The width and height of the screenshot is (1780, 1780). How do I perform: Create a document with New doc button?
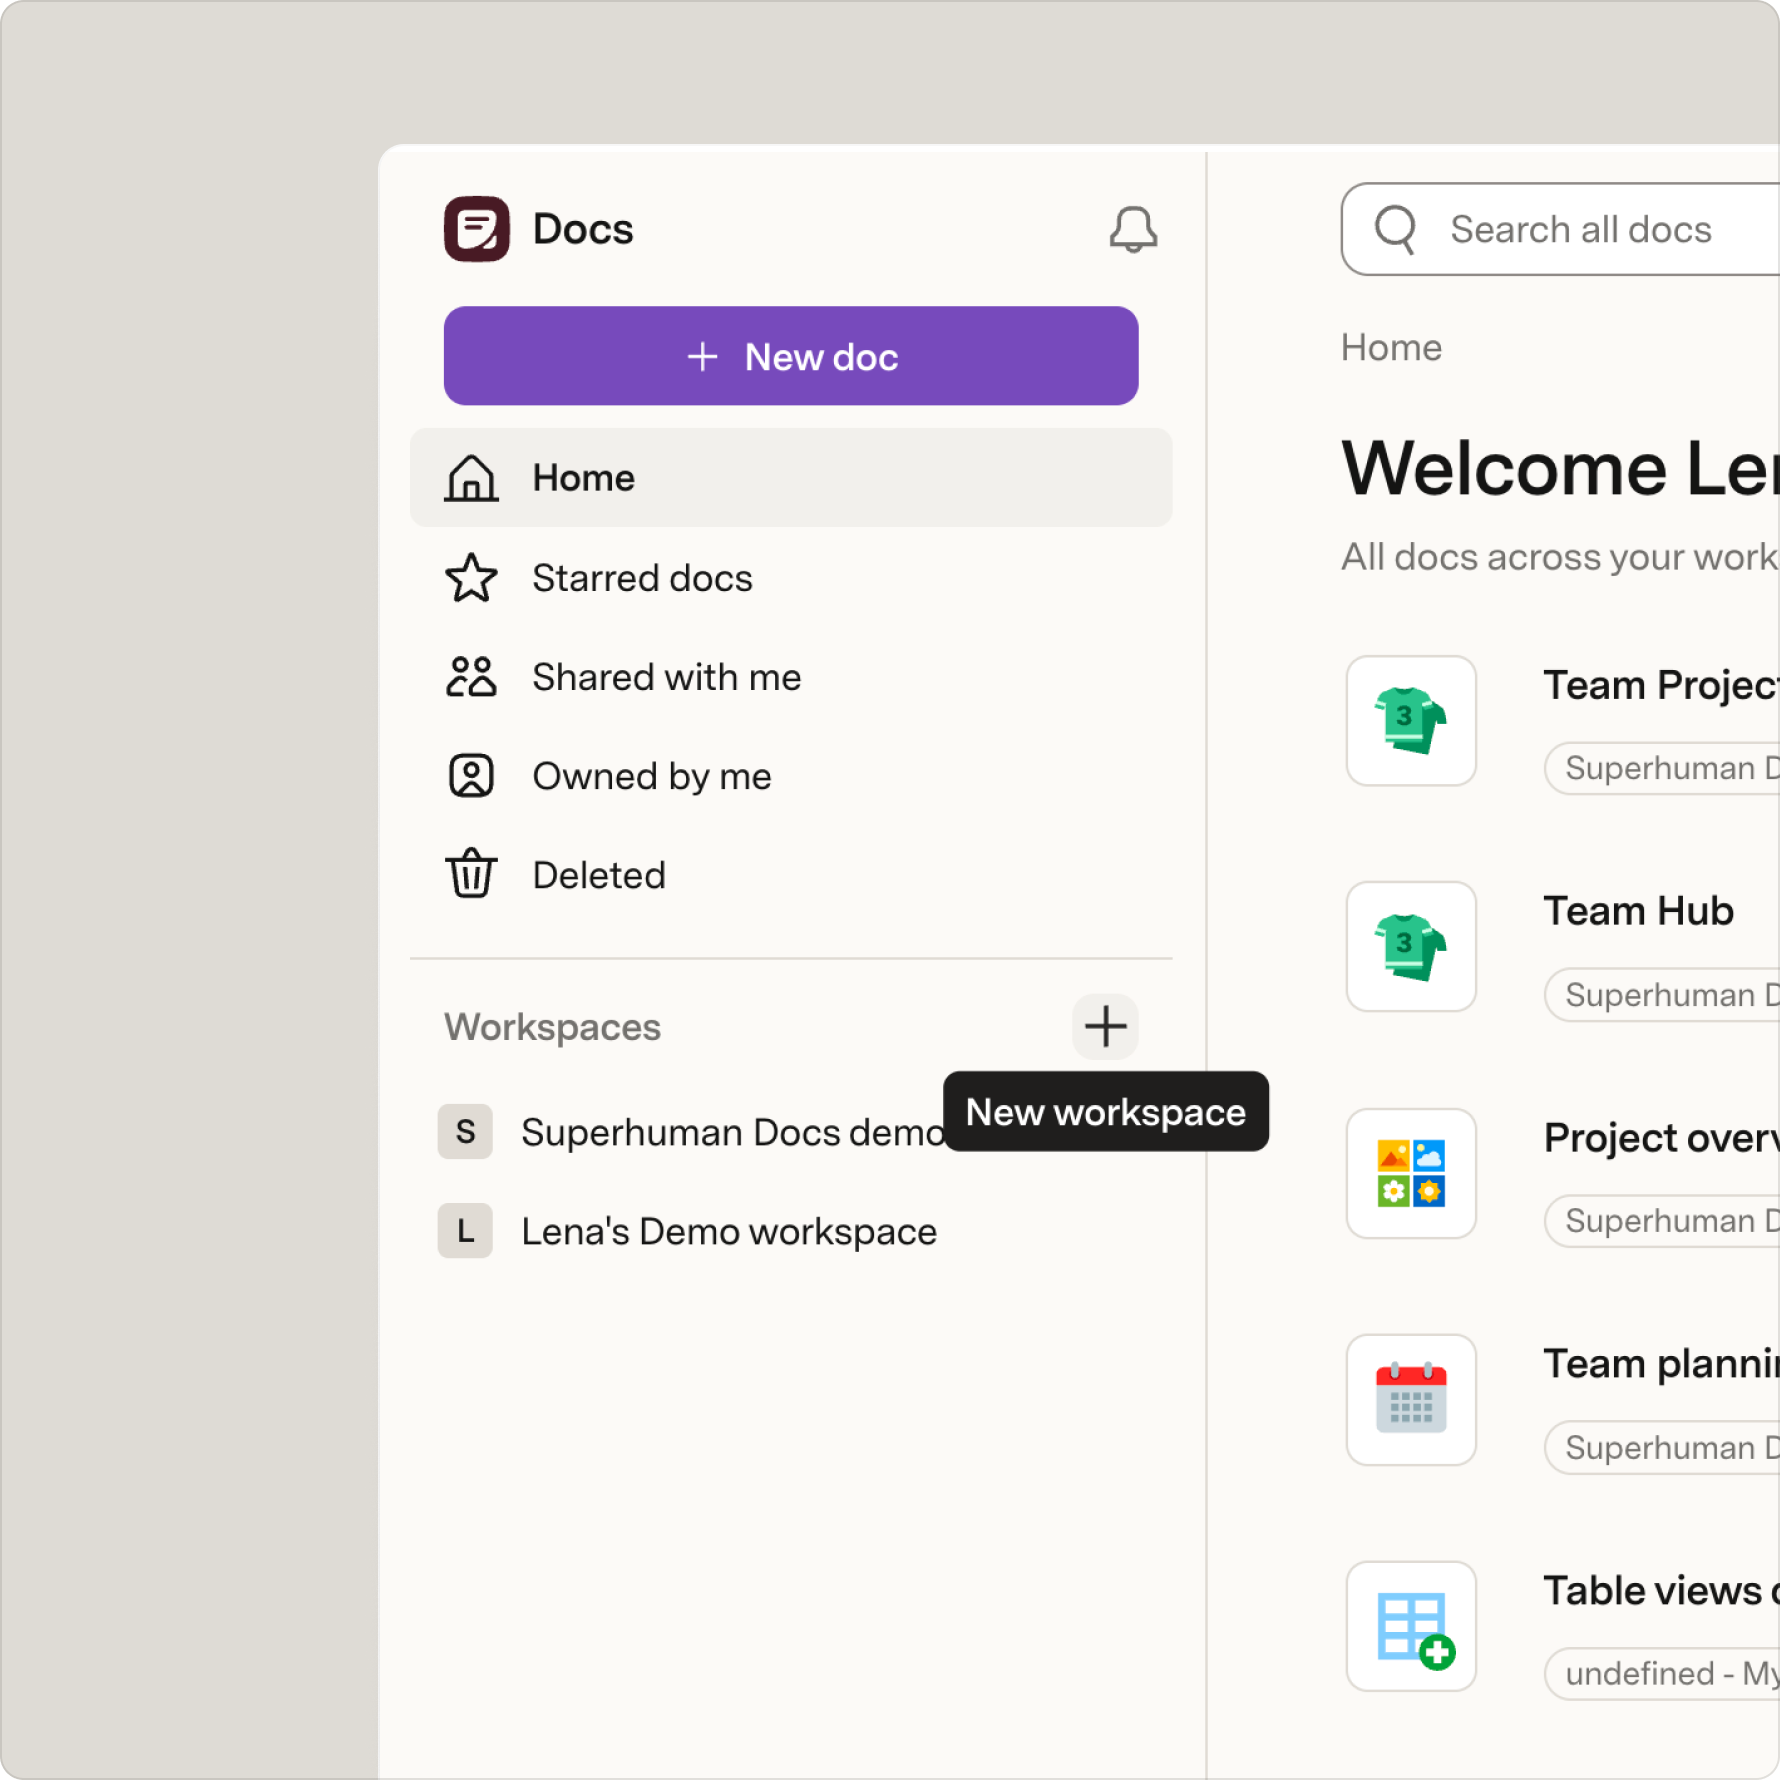click(x=791, y=356)
